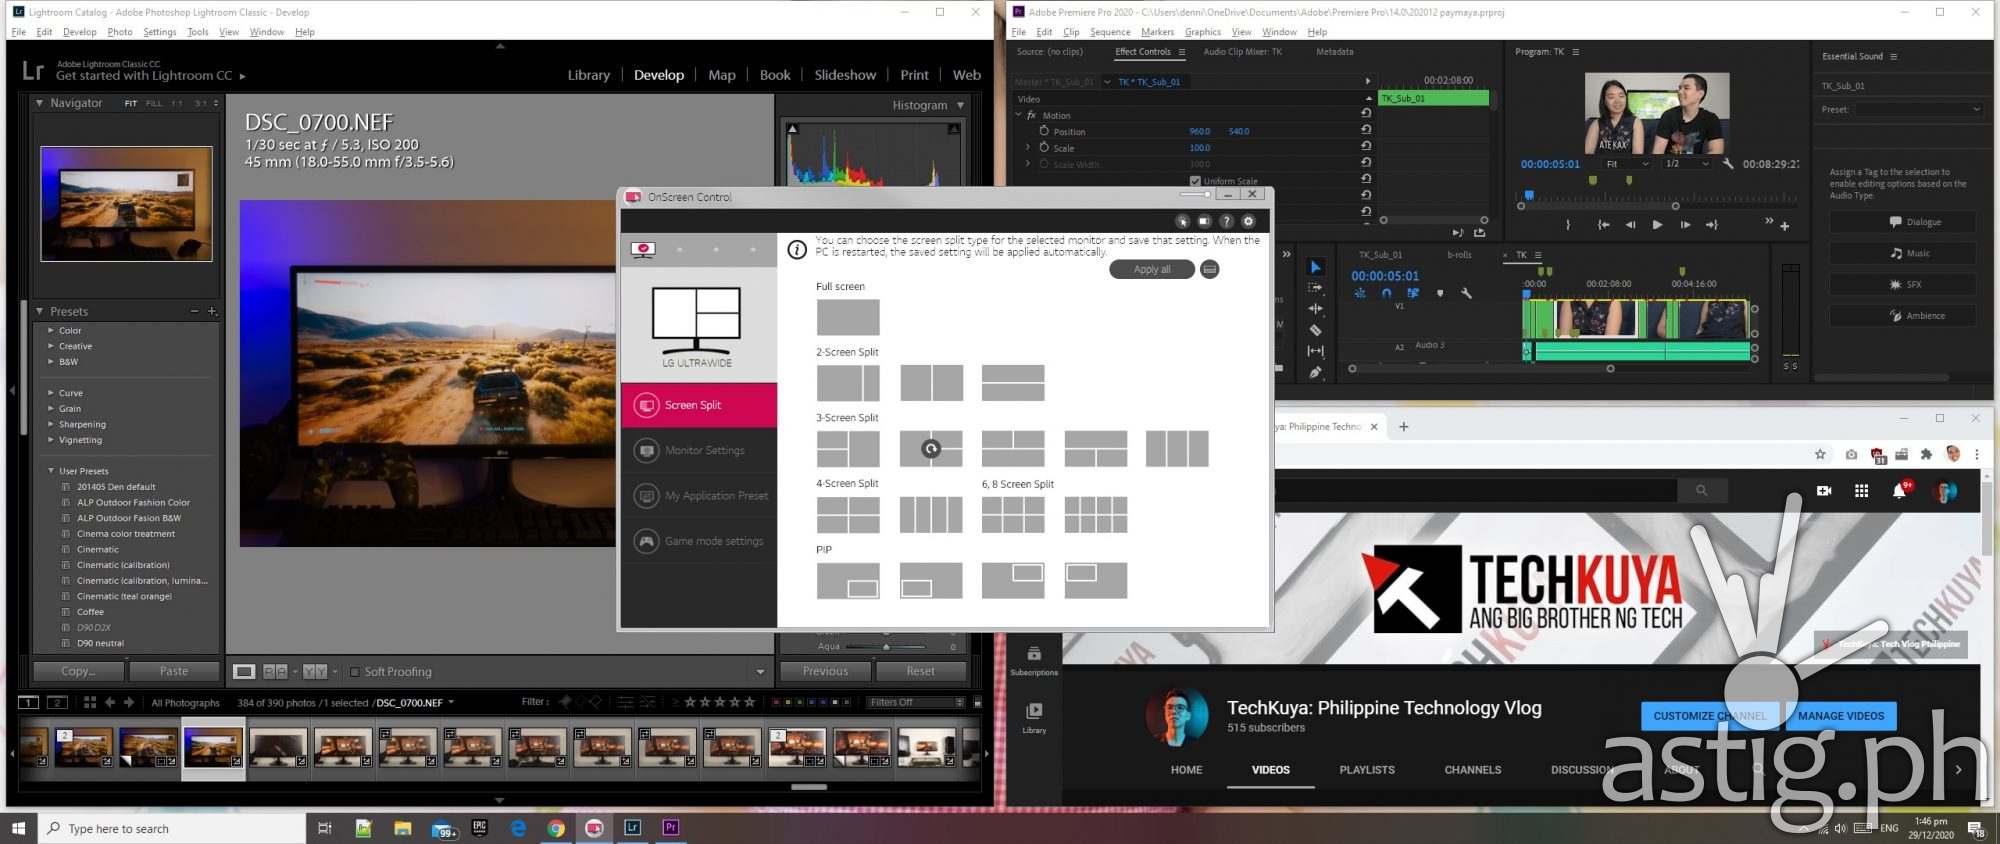The image size is (2000, 844).
Task: Open the Program monitor Fit zoom dropdown
Action: pyautogui.click(x=1625, y=163)
